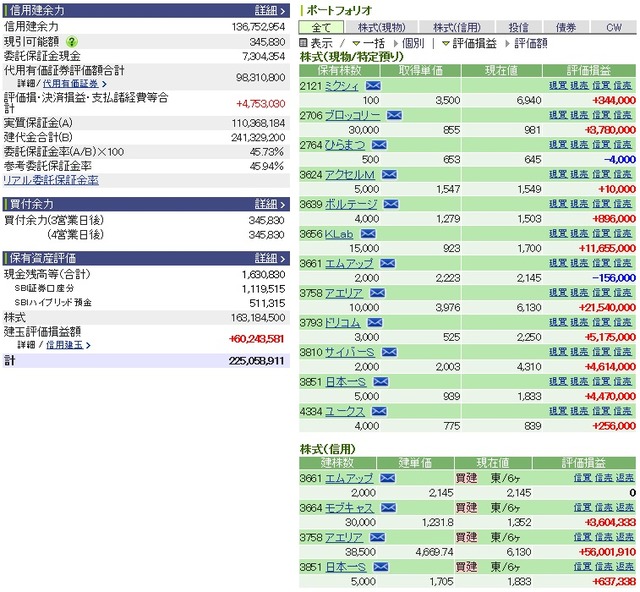Screen dimensions: 640x592
Task: Open 詳細 for the 買付余力 panel
Action: pyautogui.click(x=269, y=204)
